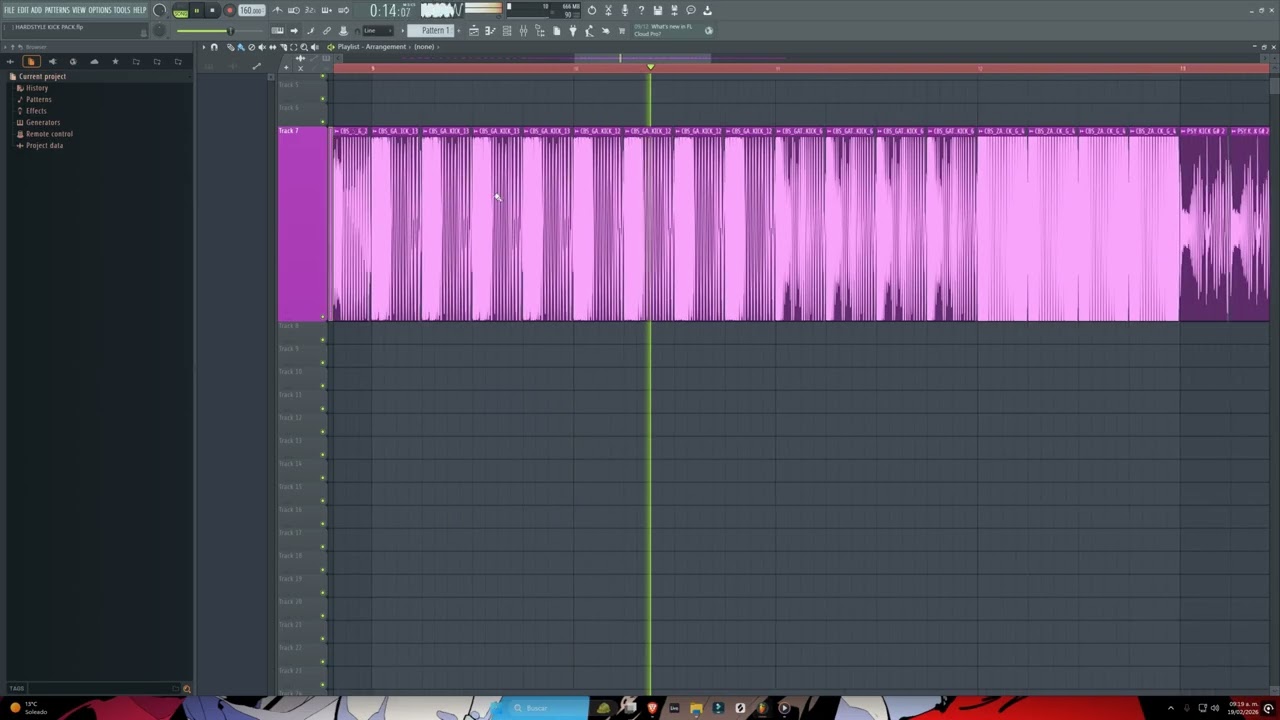Image resolution: width=1280 pixels, height=720 pixels.
Task: Select the favorites star browser tab
Action: pos(115,62)
